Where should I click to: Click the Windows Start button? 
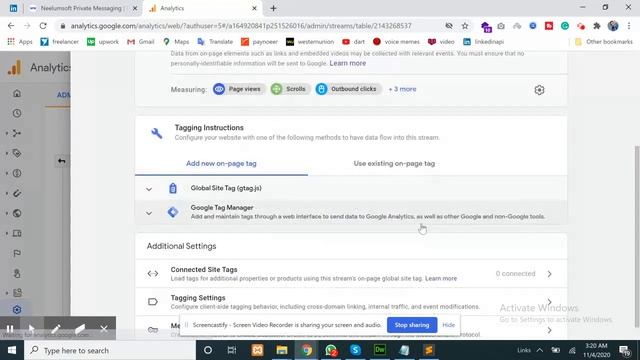click(12, 350)
